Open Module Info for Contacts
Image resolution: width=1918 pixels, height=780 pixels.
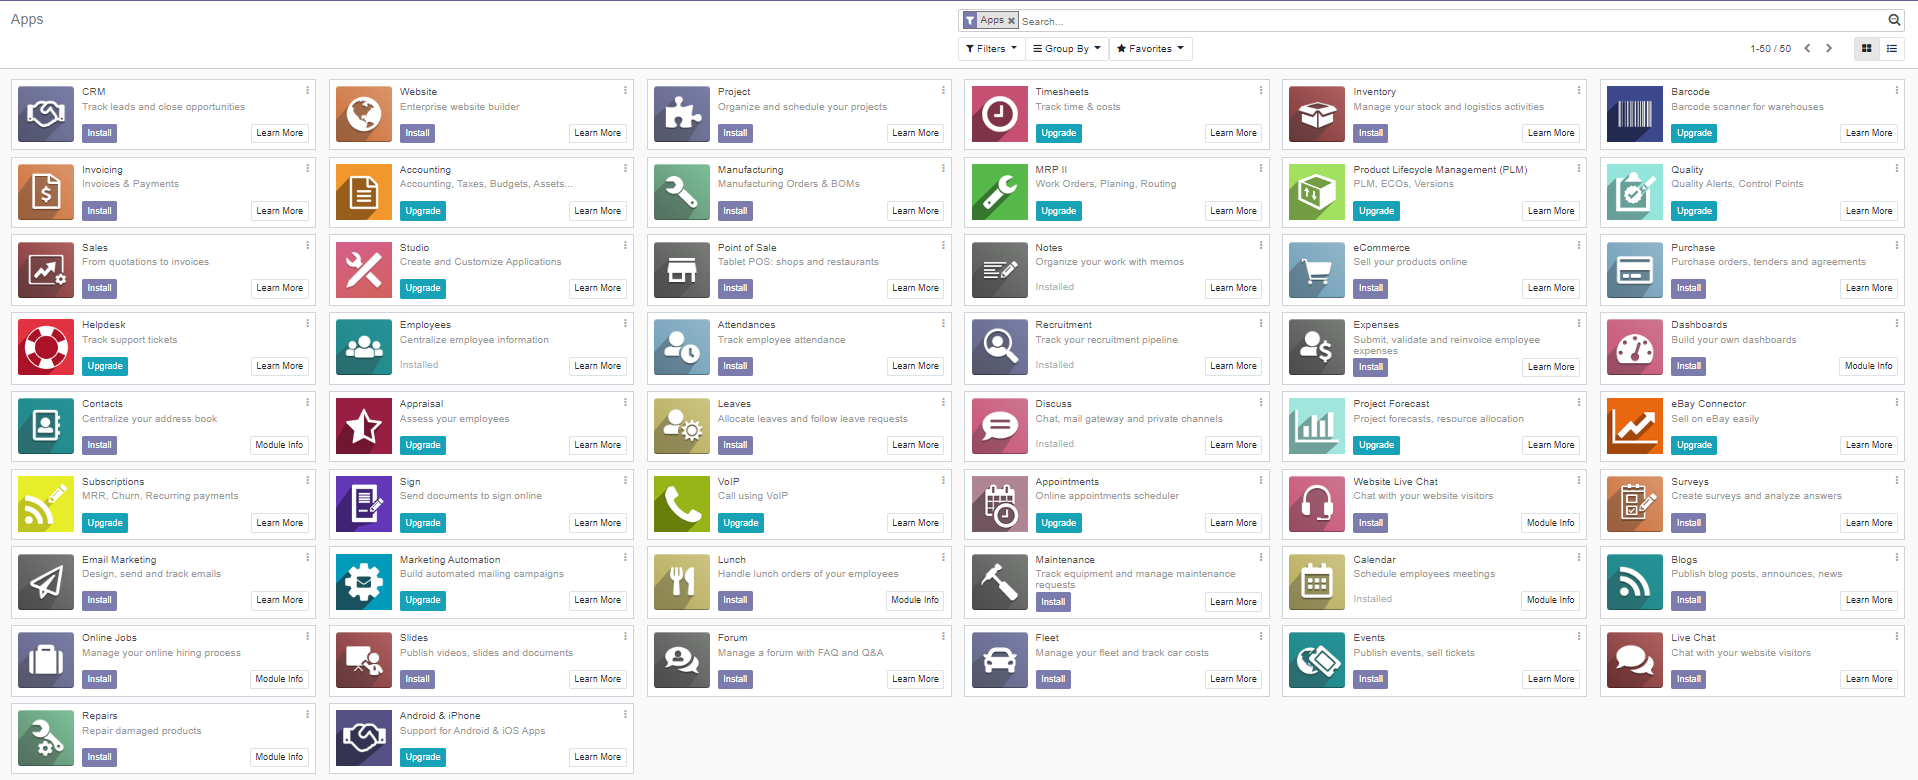(279, 445)
